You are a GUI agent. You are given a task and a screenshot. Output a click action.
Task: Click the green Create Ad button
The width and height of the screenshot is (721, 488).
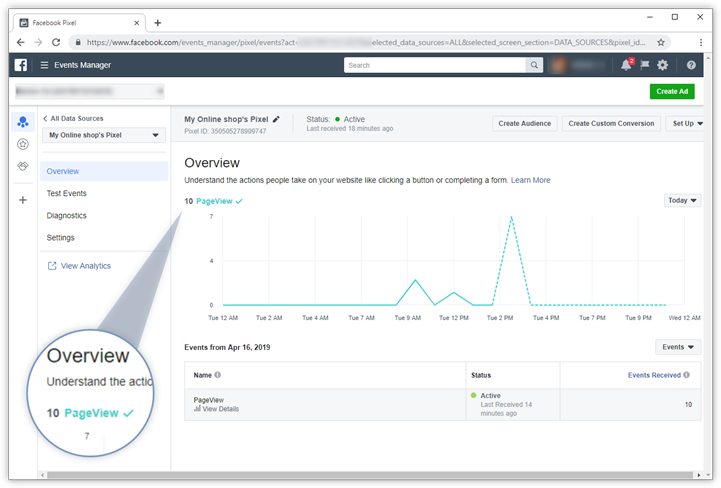(x=671, y=91)
